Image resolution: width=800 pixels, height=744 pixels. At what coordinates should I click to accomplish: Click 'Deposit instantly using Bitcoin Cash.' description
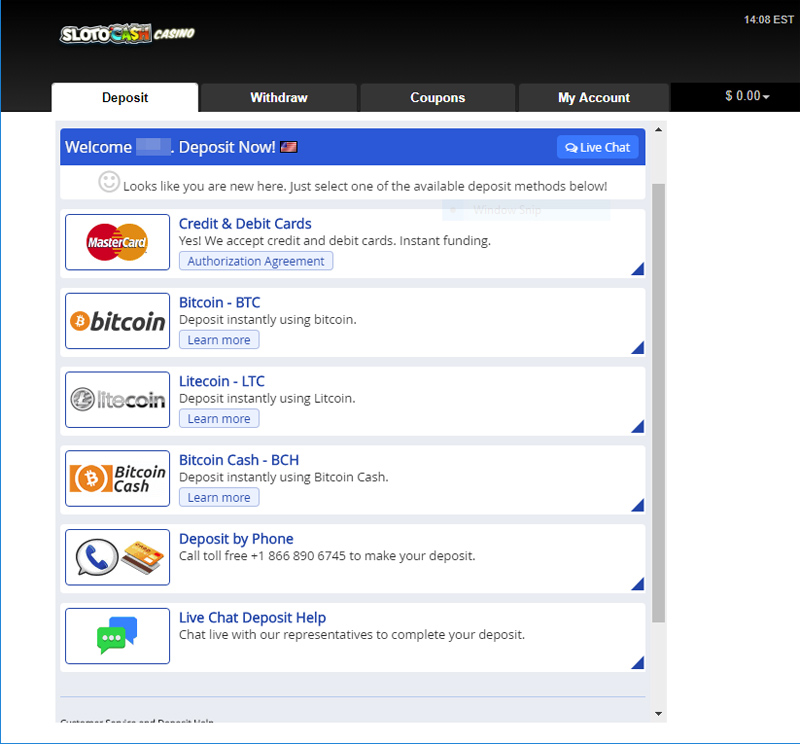click(284, 477)
